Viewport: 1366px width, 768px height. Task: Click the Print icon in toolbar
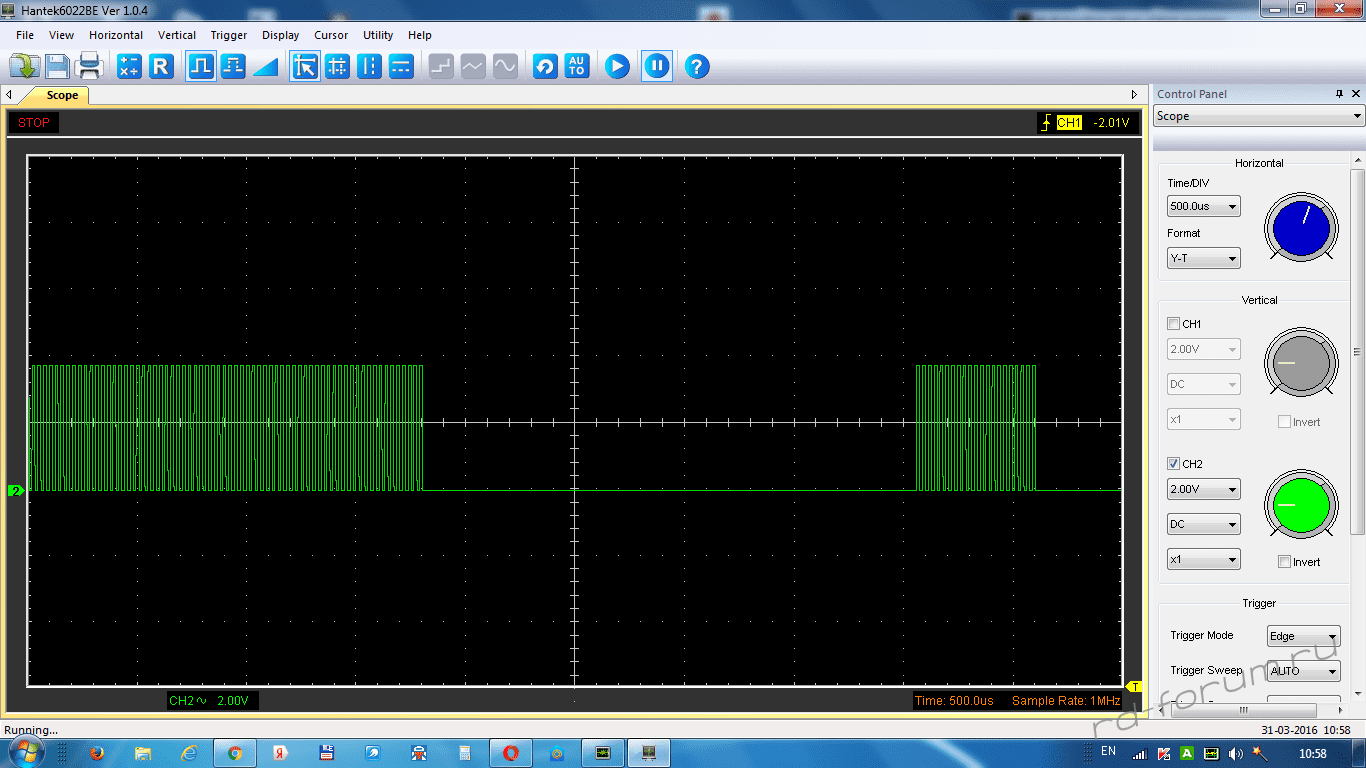tap(89, 67)
